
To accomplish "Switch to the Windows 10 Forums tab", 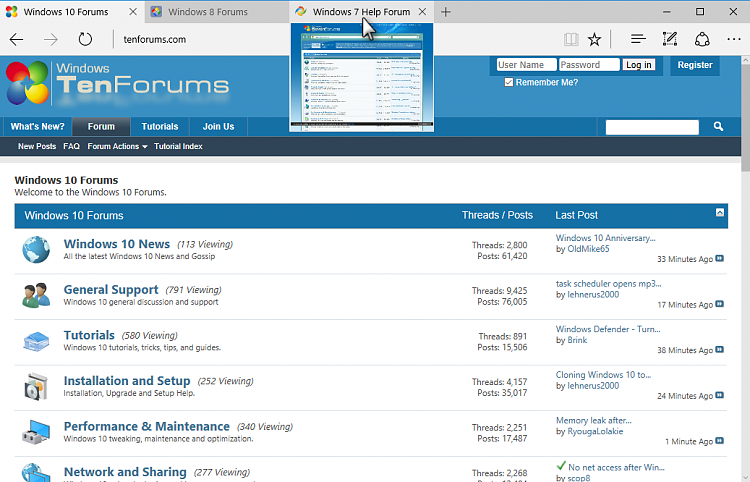I will [x=66, y=12].
